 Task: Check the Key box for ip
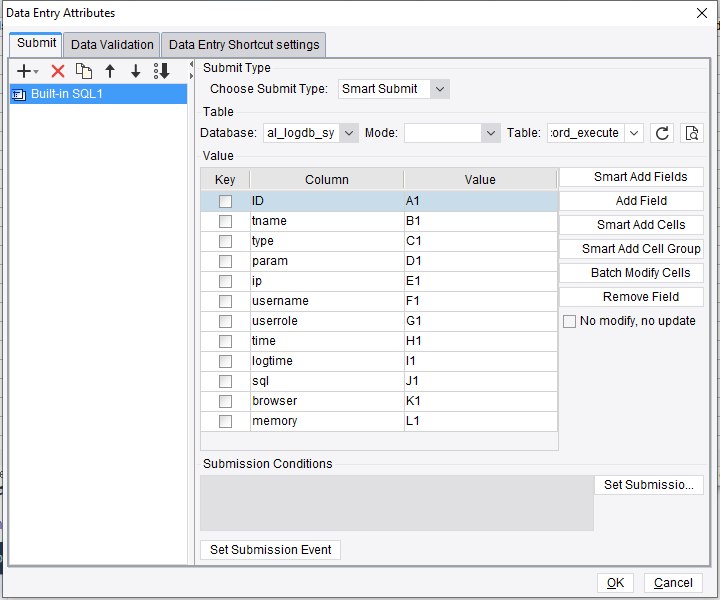click(225, 281)
